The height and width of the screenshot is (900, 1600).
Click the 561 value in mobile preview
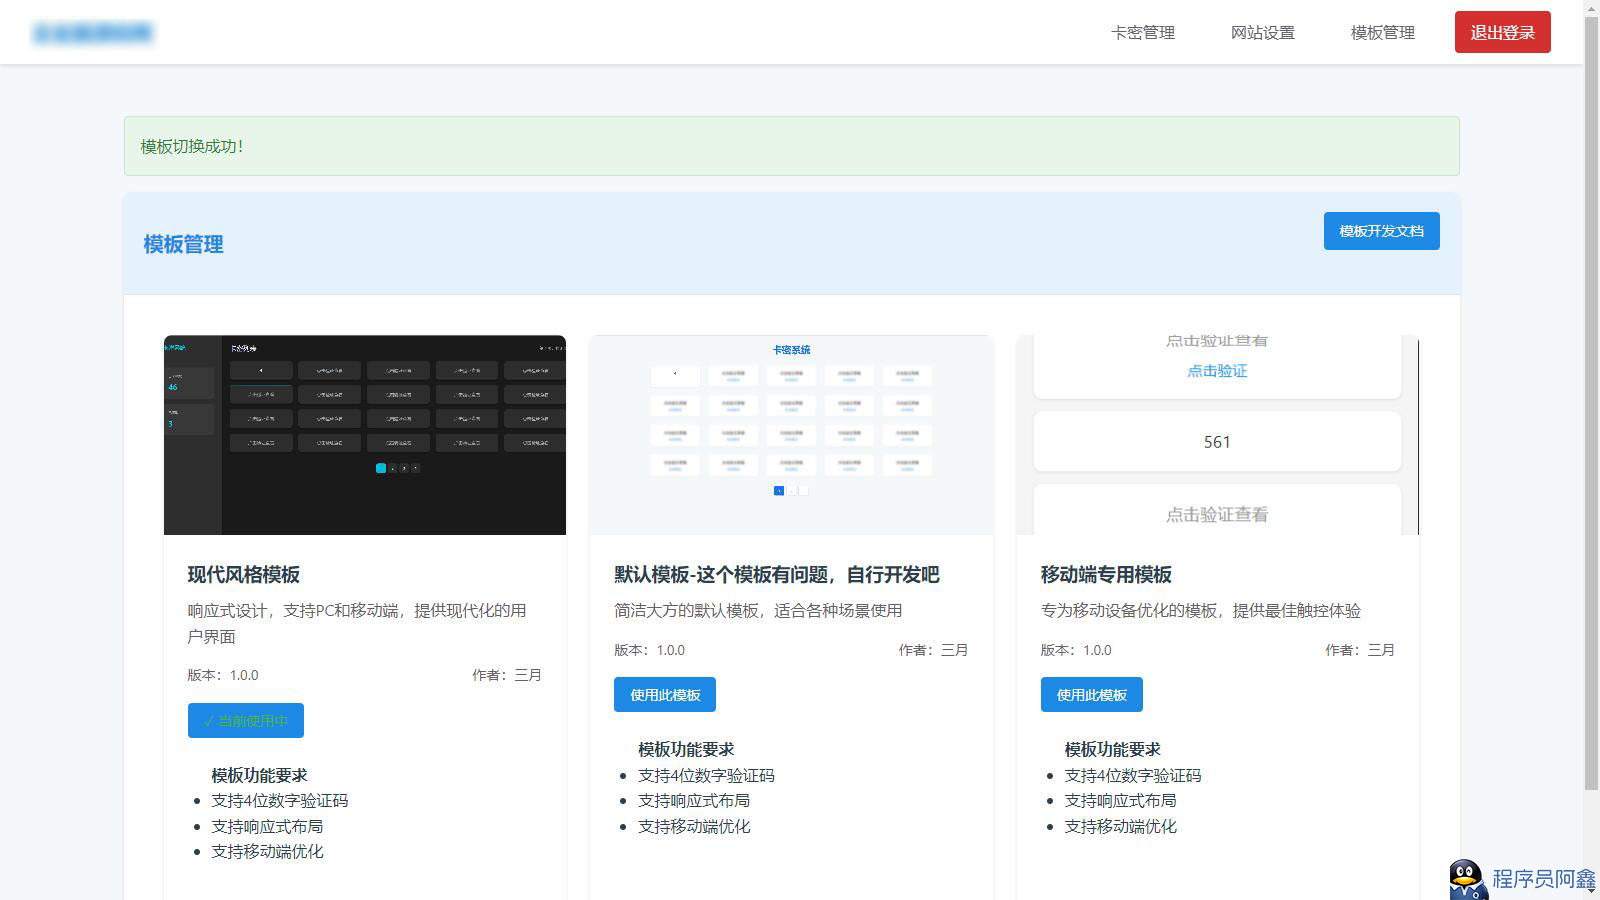pos(1217,442)
